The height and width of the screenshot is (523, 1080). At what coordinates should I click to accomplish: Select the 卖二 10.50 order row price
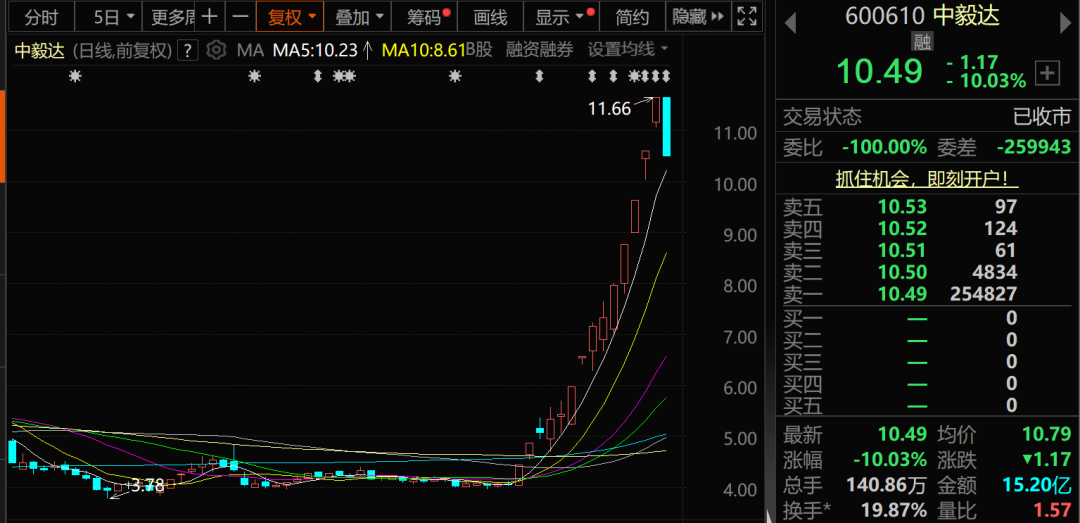point(902,272)
